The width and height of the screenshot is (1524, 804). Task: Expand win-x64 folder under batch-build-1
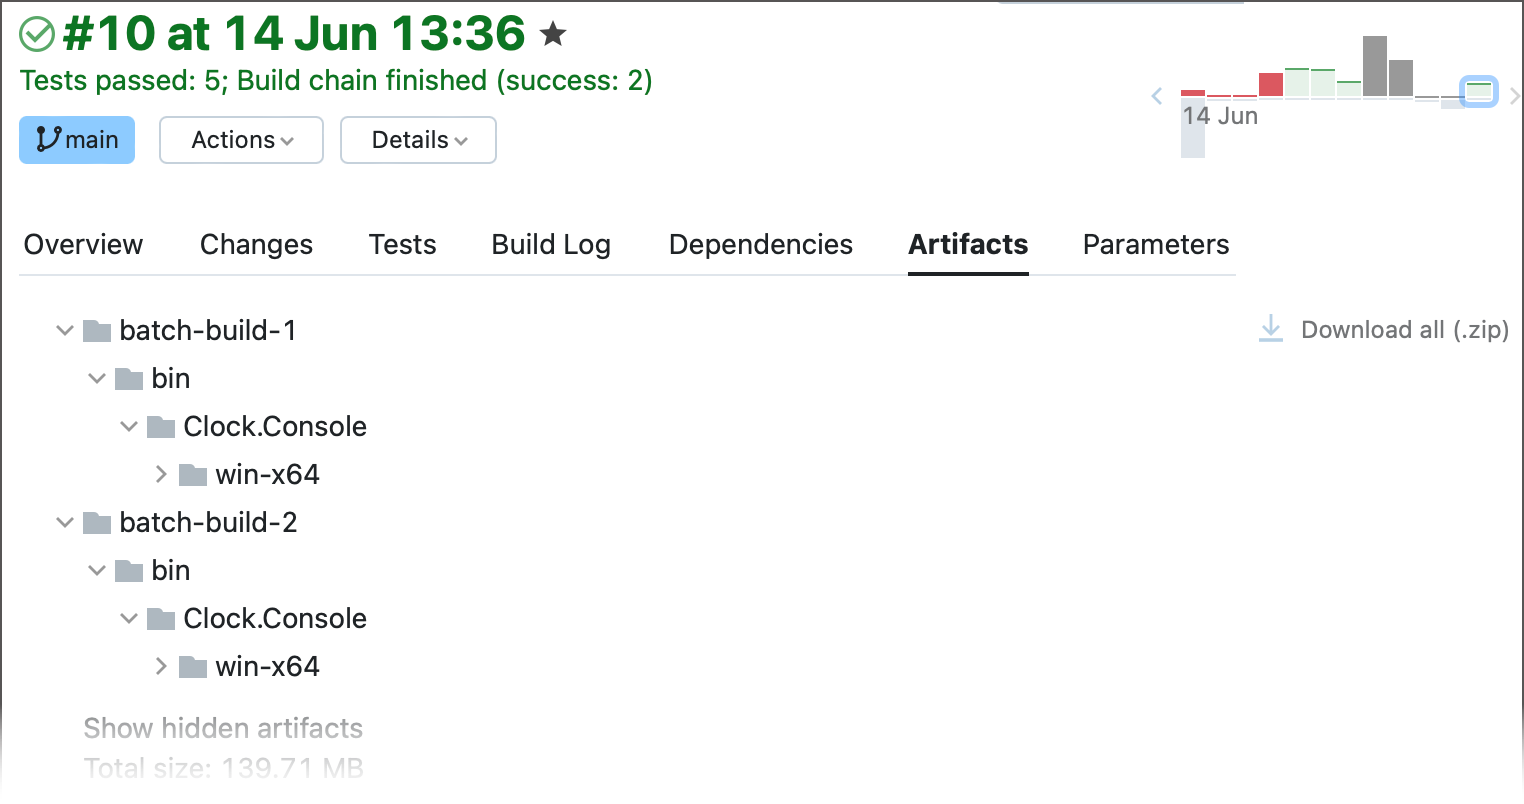tap(161, 474)
